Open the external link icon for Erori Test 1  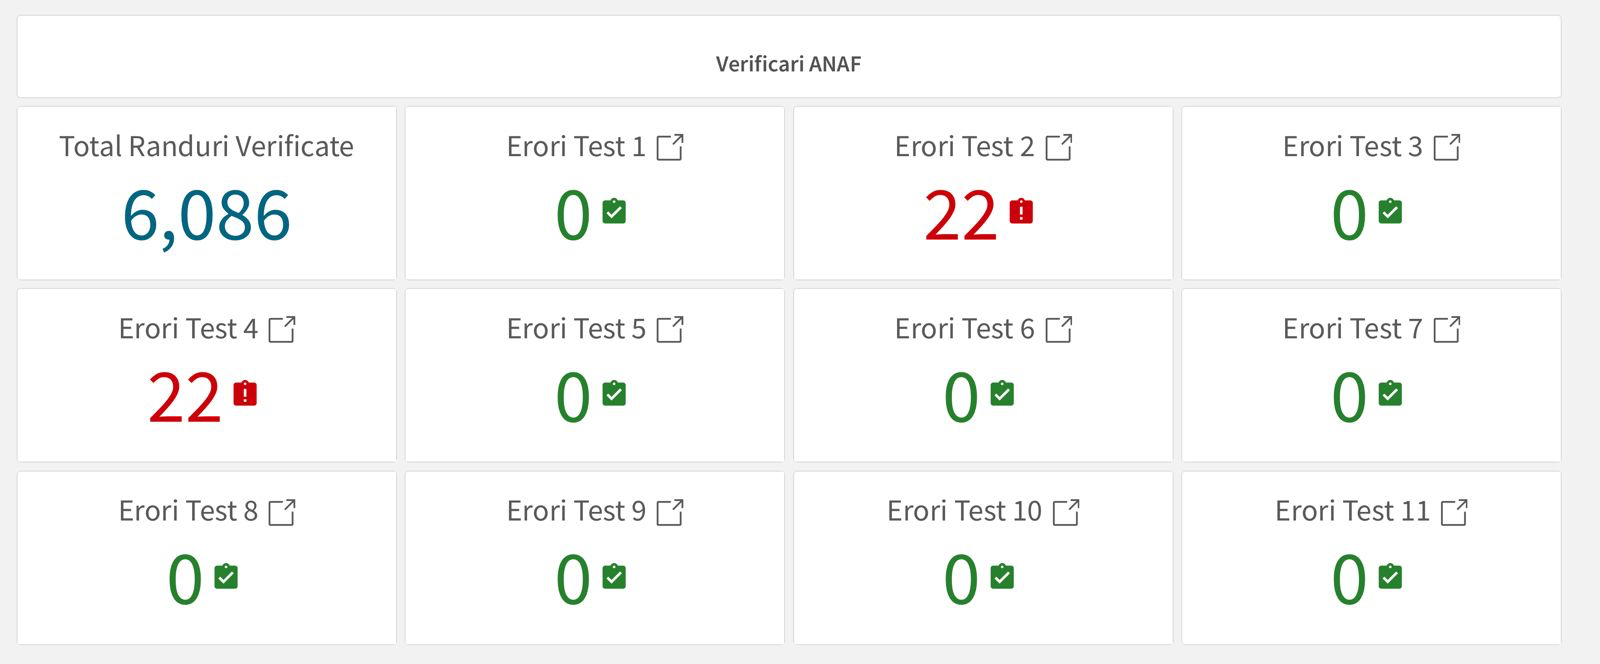[670, 147]
